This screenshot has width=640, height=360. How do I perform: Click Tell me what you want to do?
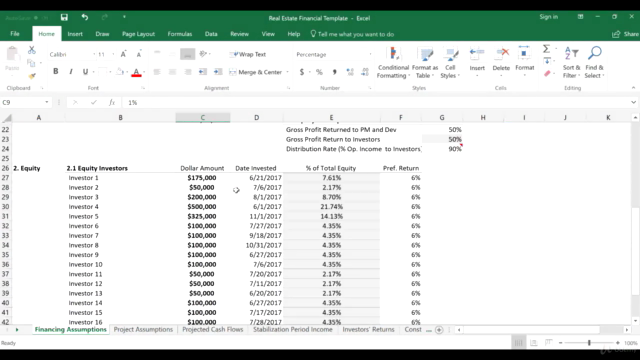coord(352,34)
